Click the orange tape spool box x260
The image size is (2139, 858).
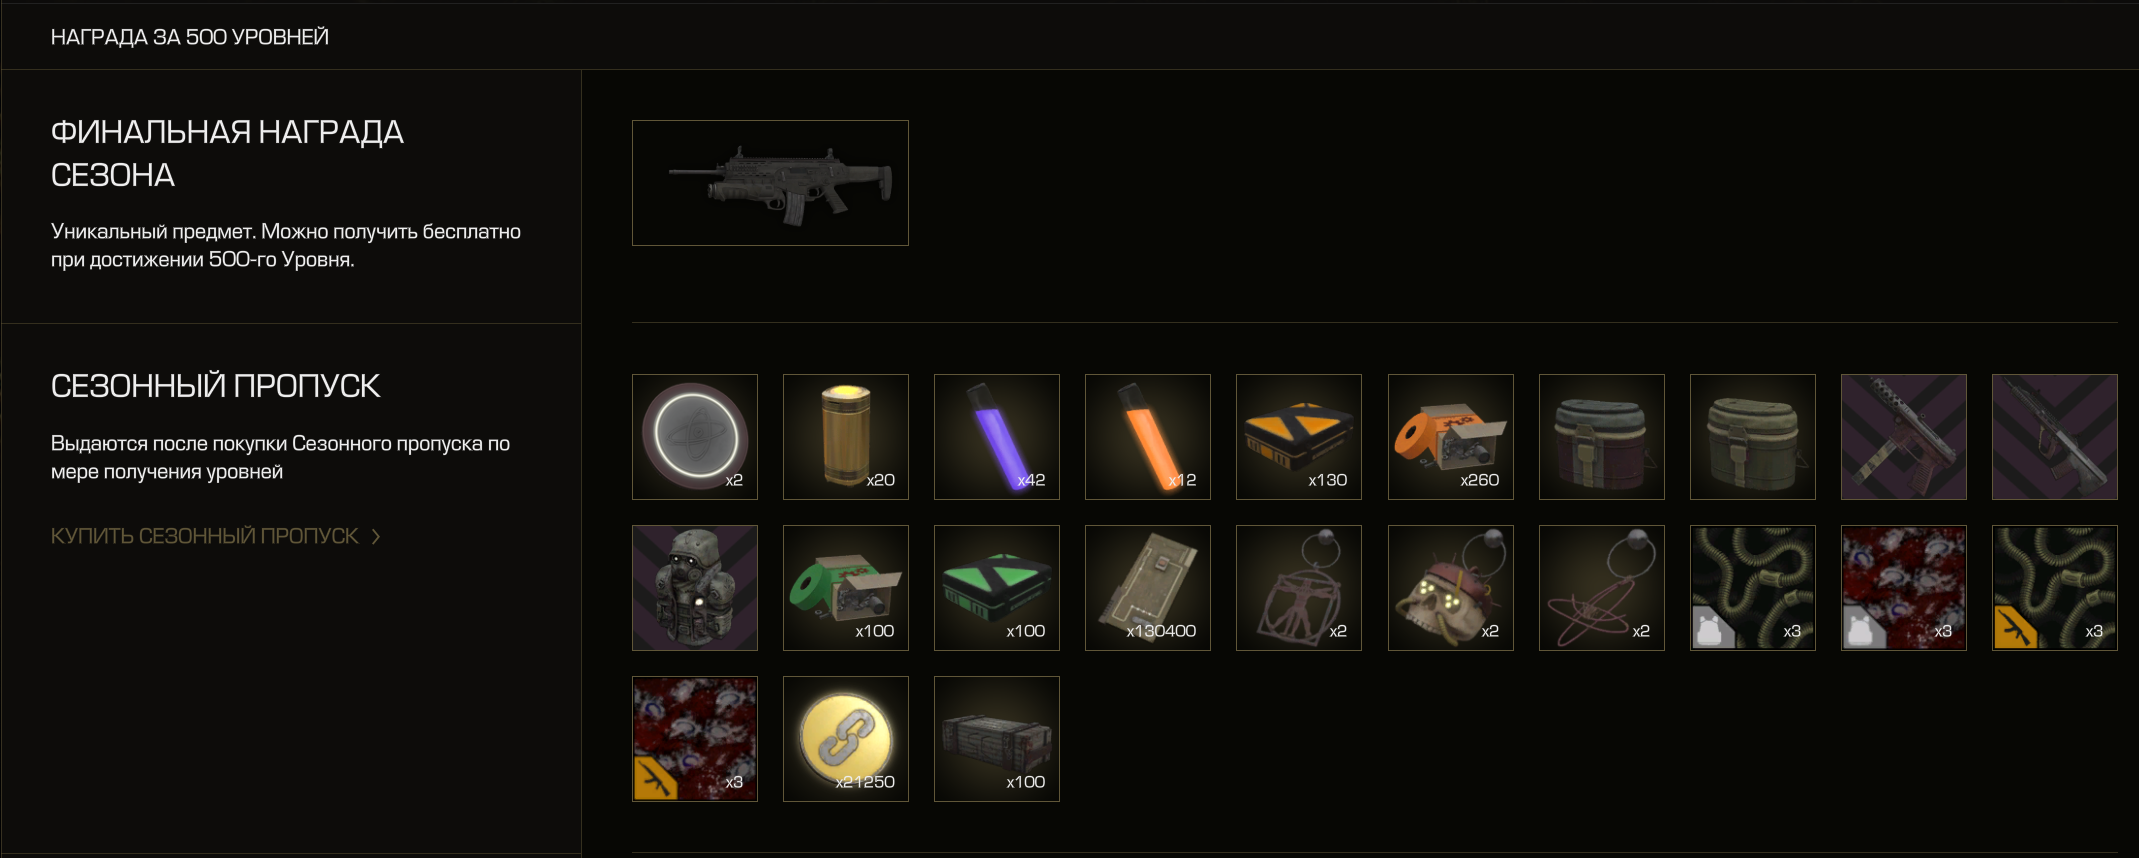click(x=1451, y=437)
